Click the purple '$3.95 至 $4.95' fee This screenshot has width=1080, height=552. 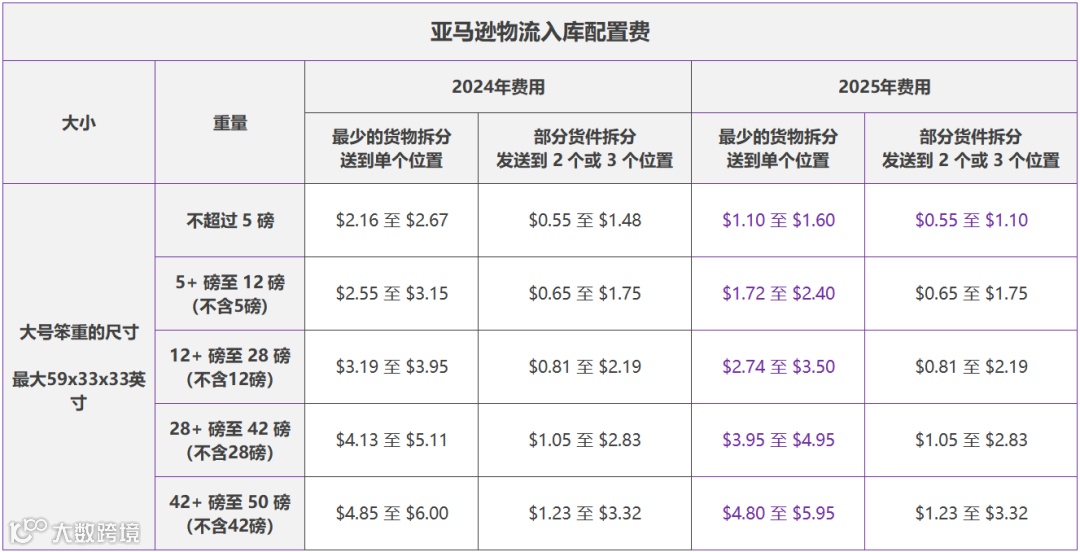[778, 440]
